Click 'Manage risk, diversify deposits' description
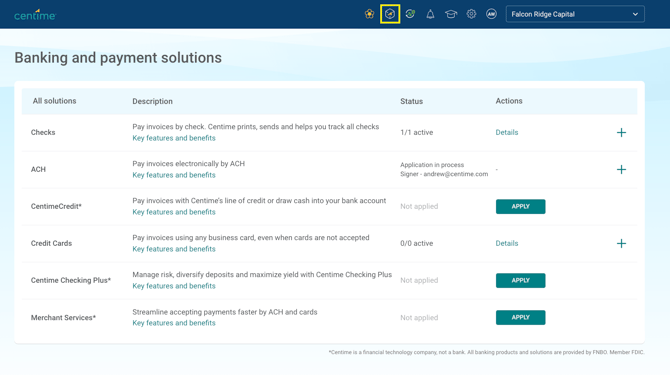Viewport: 670px width, 375px height. (262, 275)
